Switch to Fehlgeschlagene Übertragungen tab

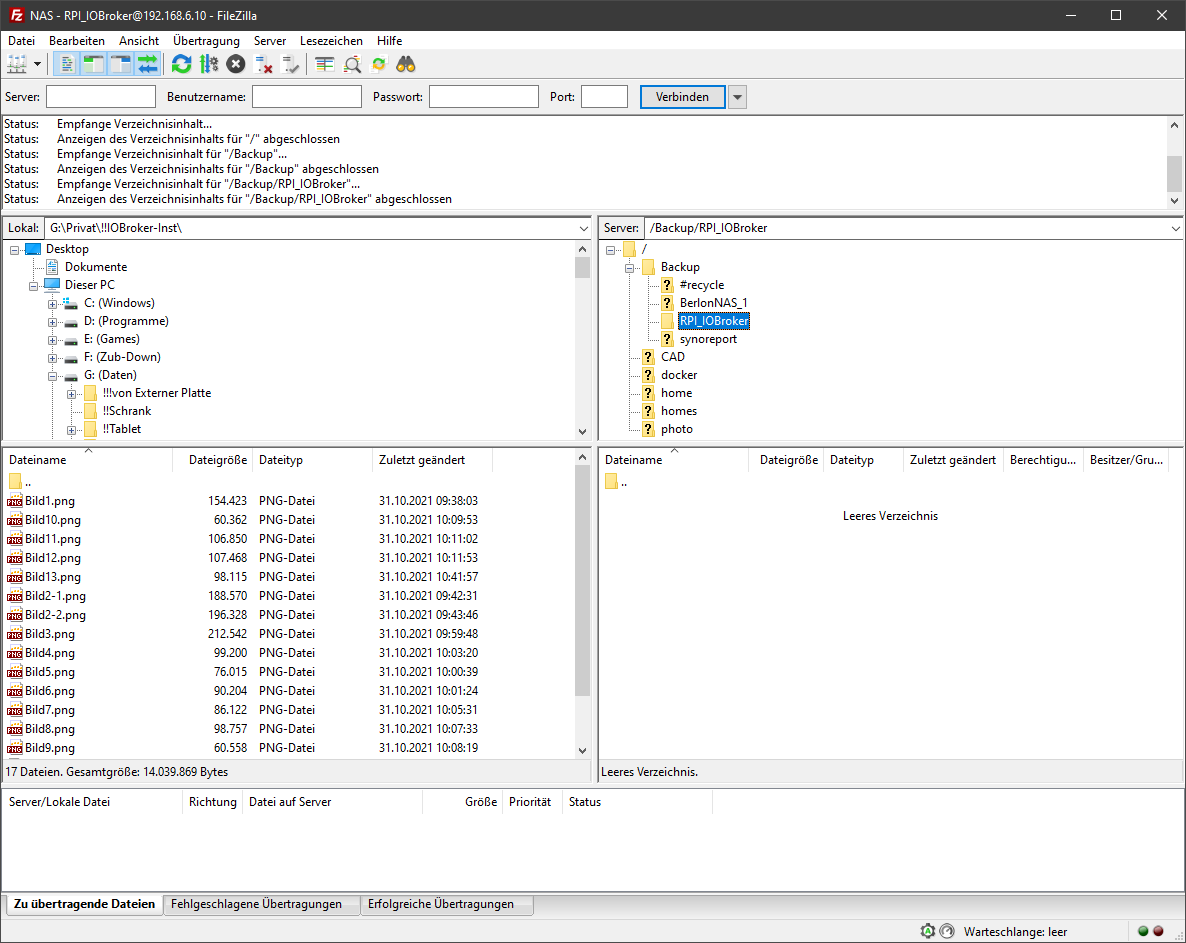(x=256, y=904)
